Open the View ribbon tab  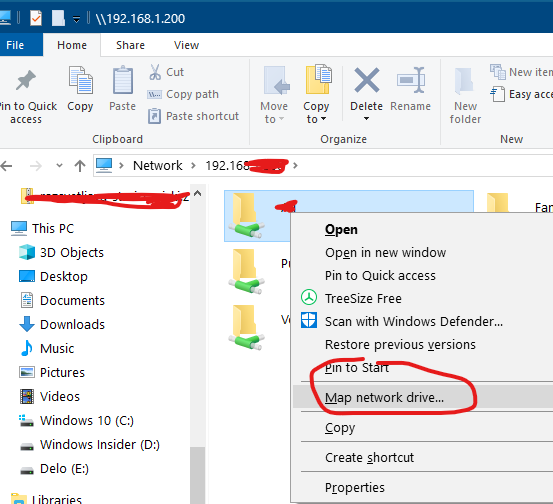(x=186, y=45)
